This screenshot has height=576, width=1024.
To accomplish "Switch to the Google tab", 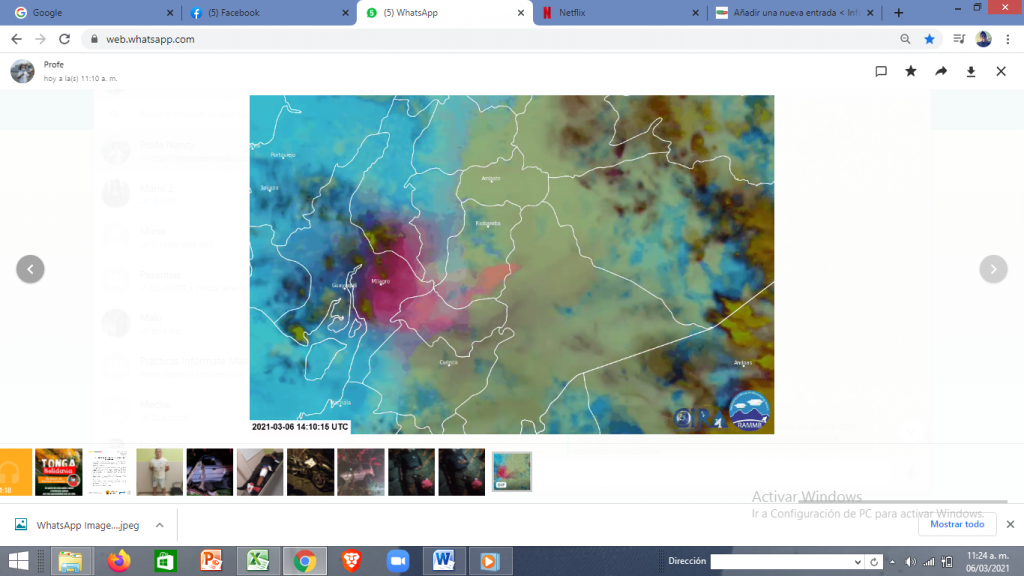I will 91,13.
